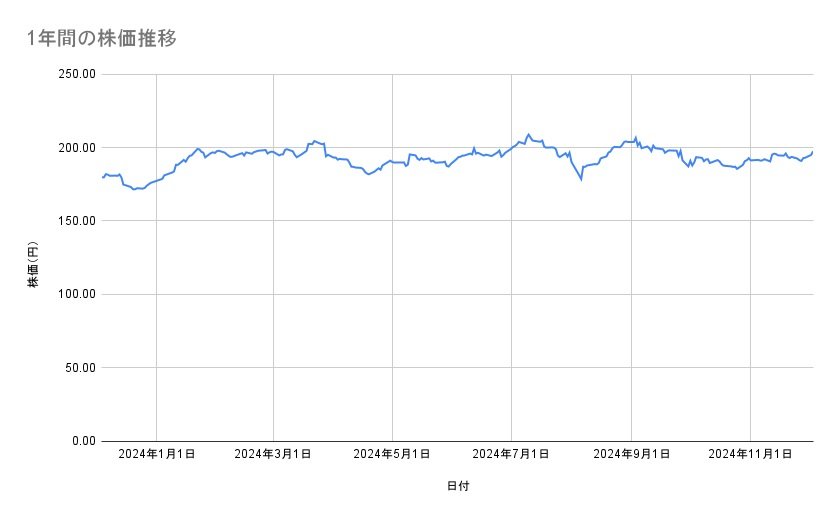This screenshot has height=519, width=839.
Task: Select the 150.00 y-axis label
Action: pyautogui.click(x=76, y=221)
